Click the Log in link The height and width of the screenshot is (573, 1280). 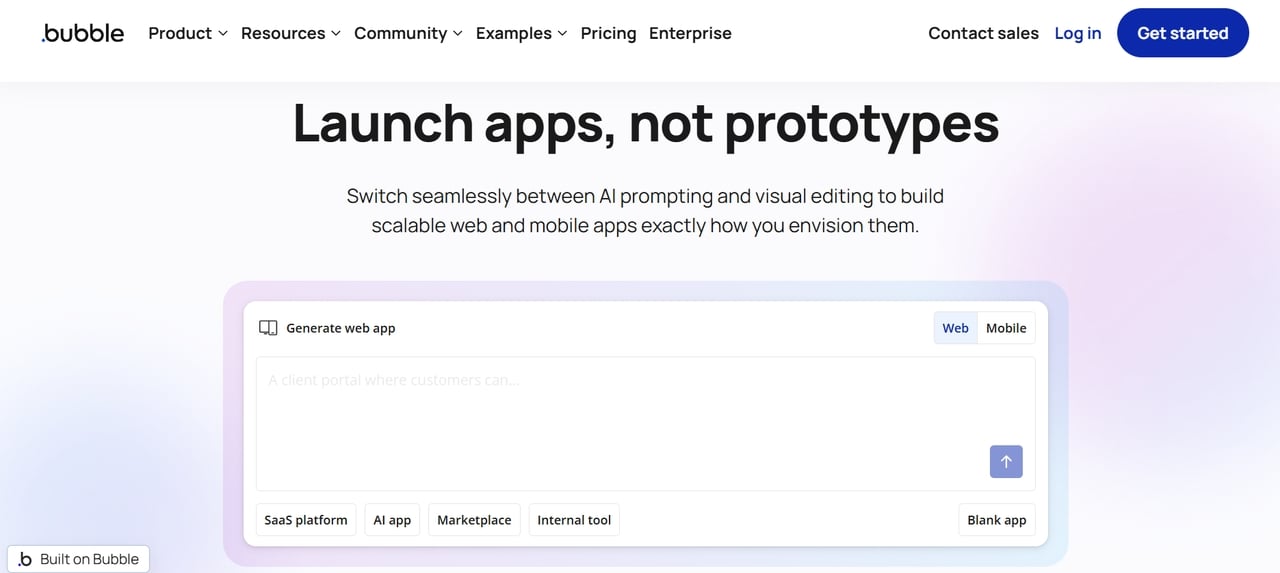(1078, 33)
